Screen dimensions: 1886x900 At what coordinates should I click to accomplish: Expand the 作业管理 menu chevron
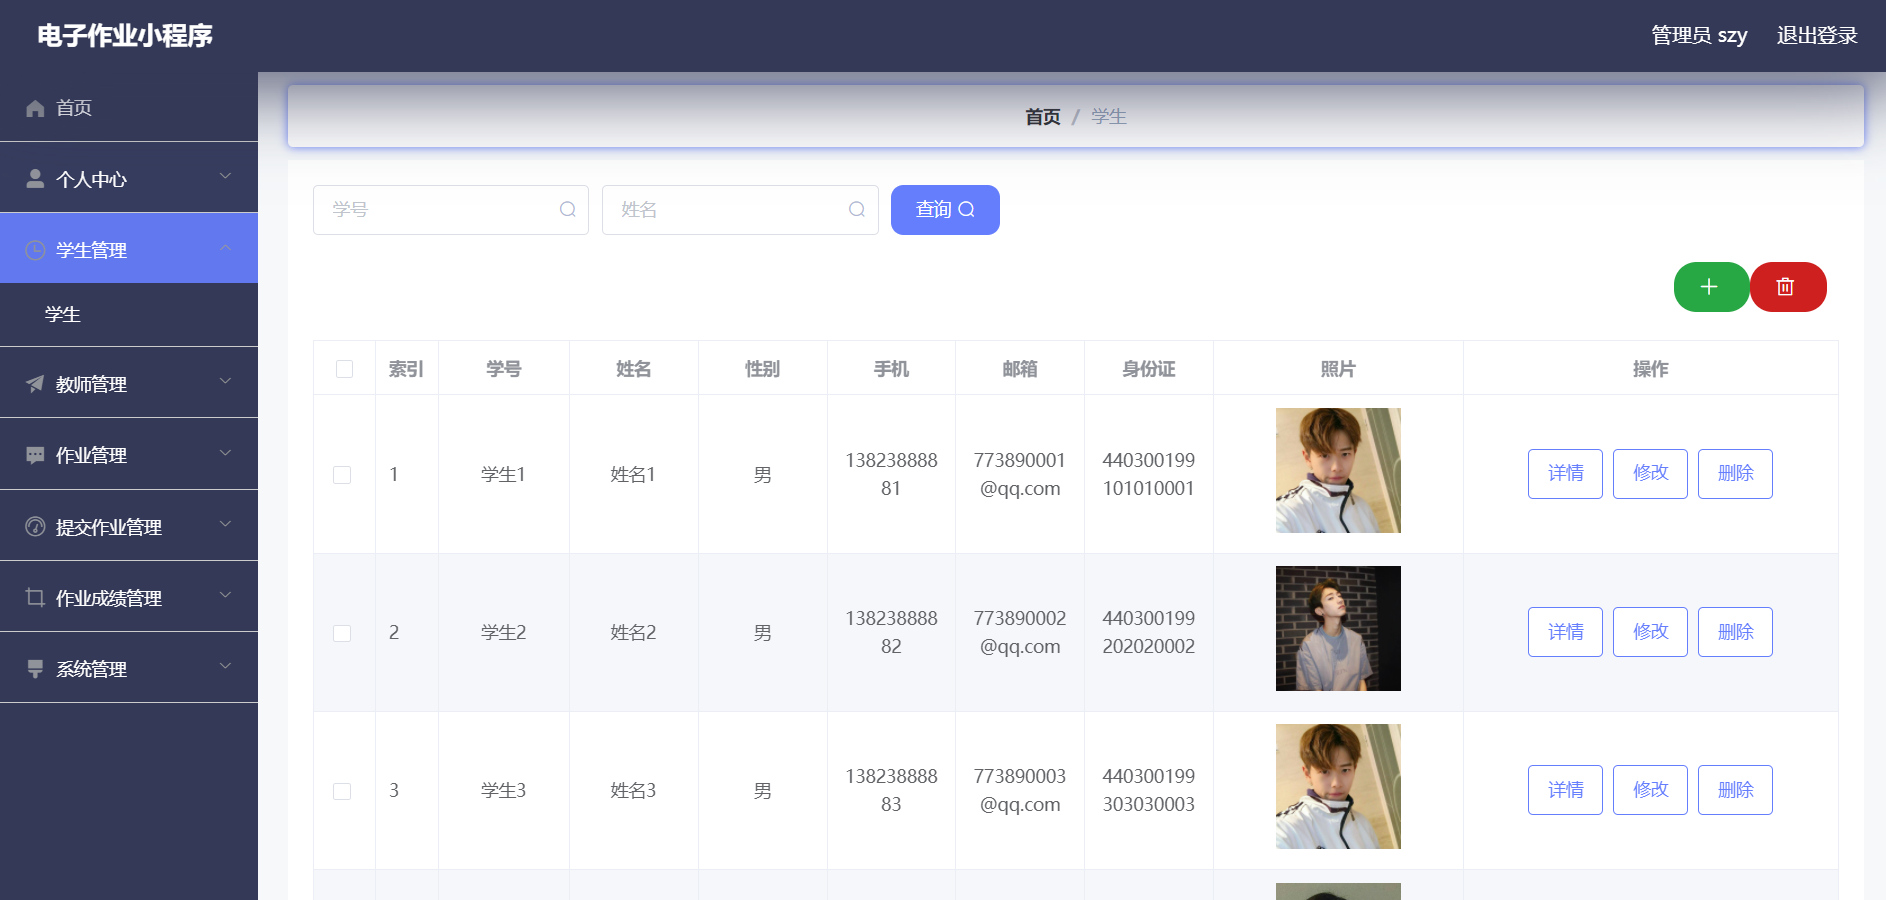pos(225,453)
